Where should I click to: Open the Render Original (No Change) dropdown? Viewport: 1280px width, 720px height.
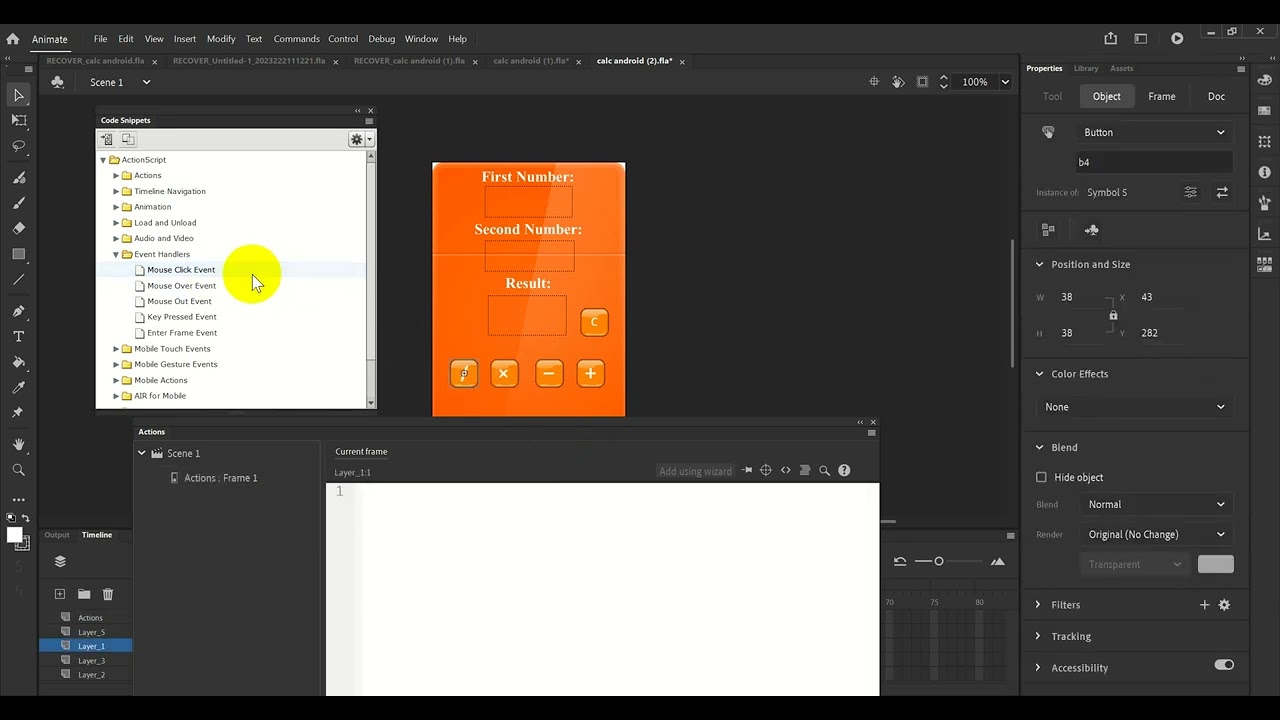pos(1157,534)
